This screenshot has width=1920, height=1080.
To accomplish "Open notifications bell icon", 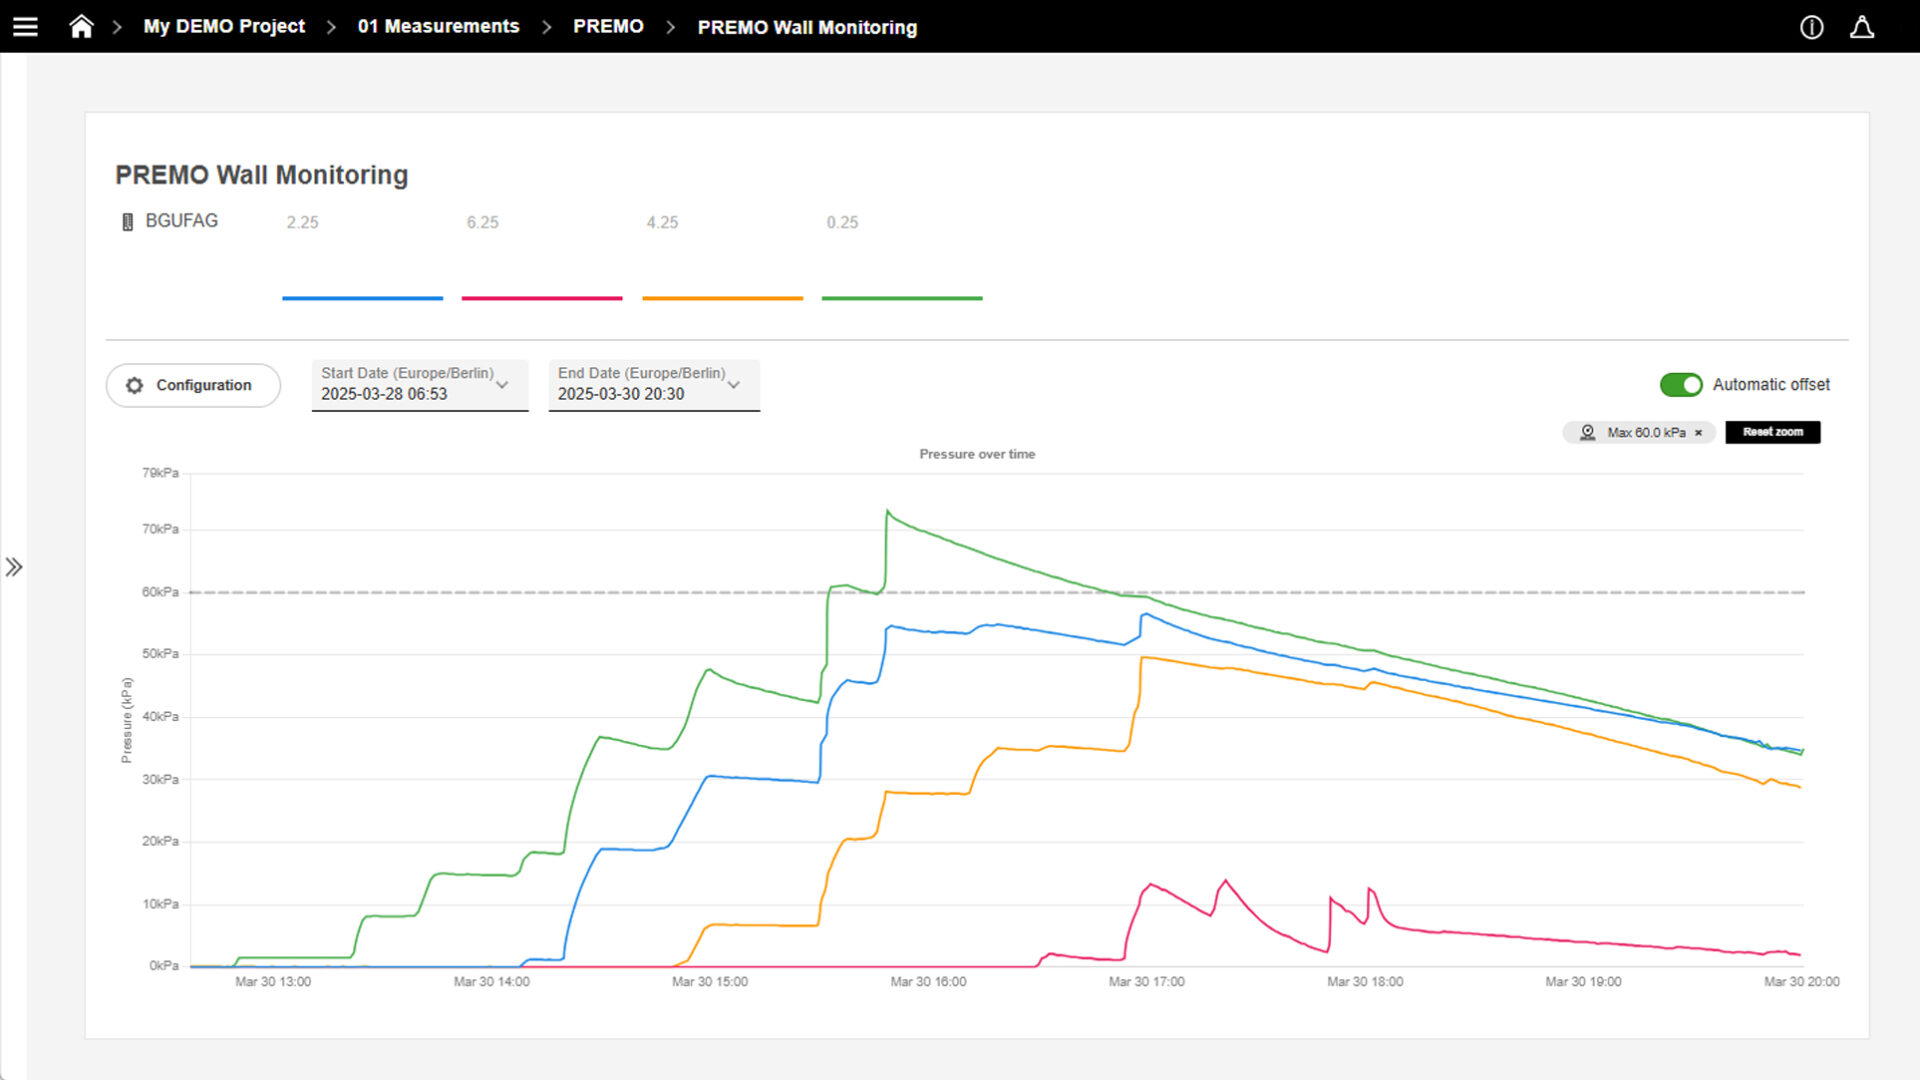I will point(1861,27).
